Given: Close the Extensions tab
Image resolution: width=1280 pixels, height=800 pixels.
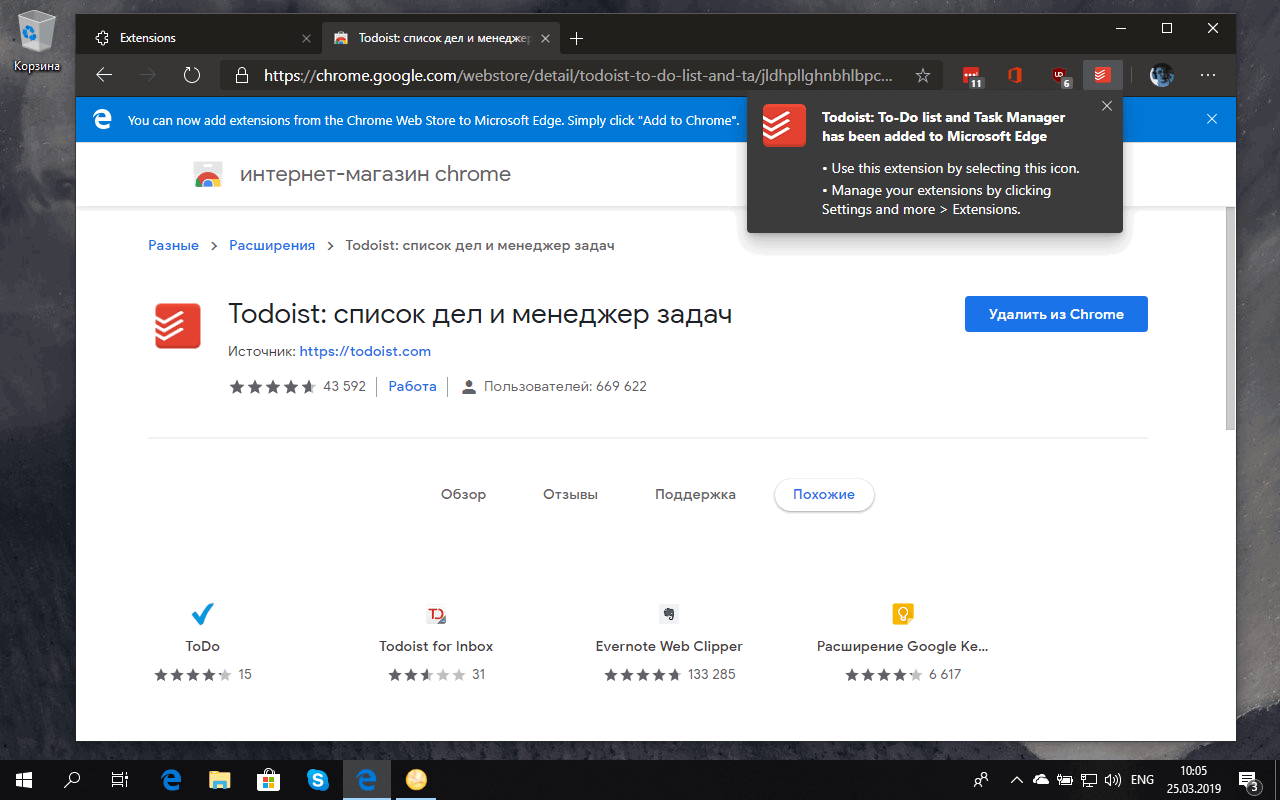Looking at the screenshot, I should pos(306,38).
